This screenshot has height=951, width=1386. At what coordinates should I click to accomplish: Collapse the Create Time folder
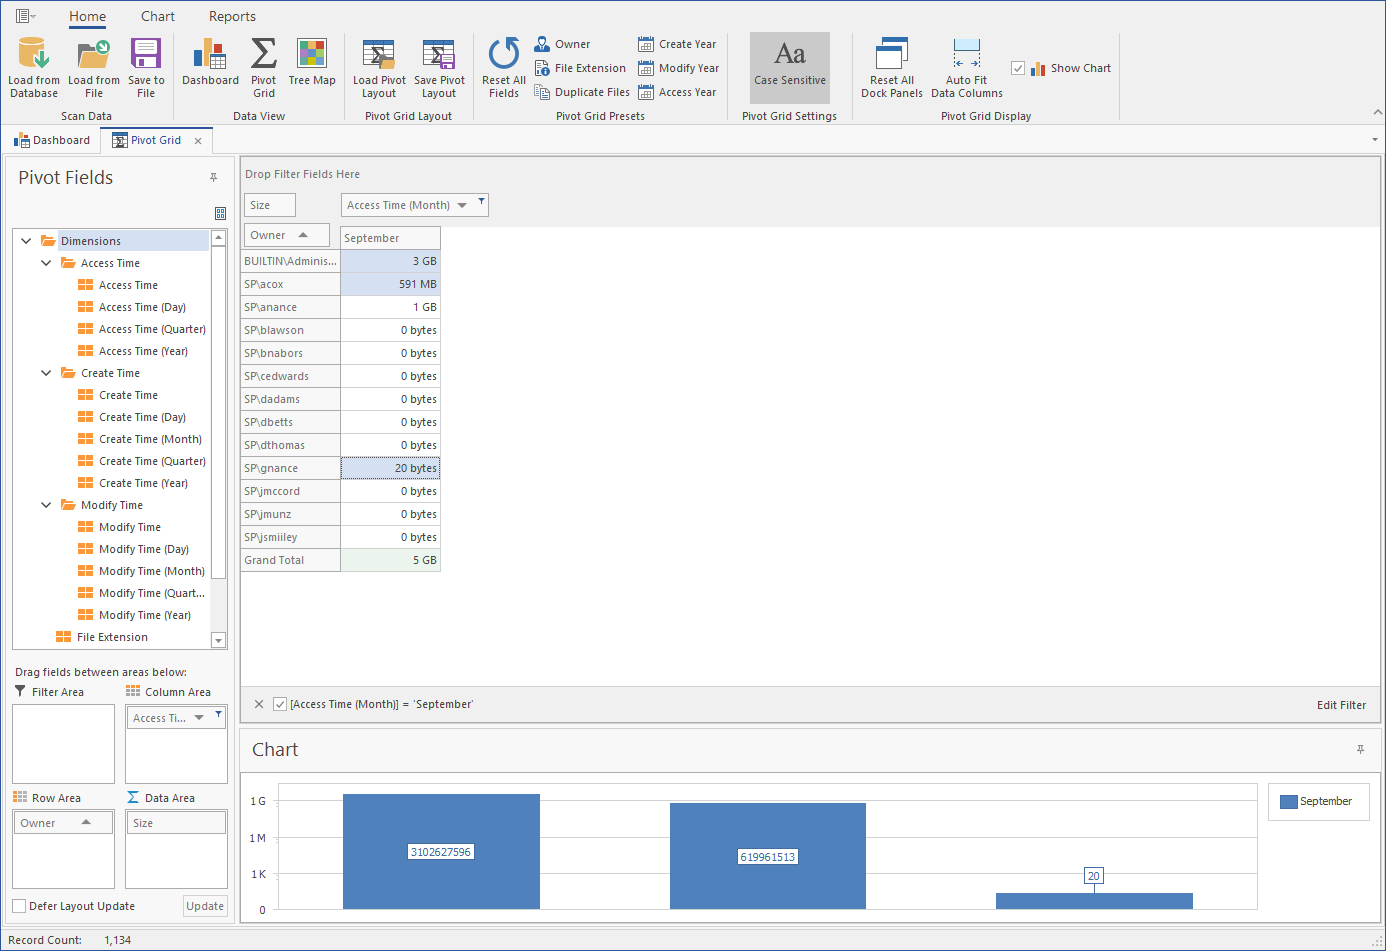click(x=46, y=373)
